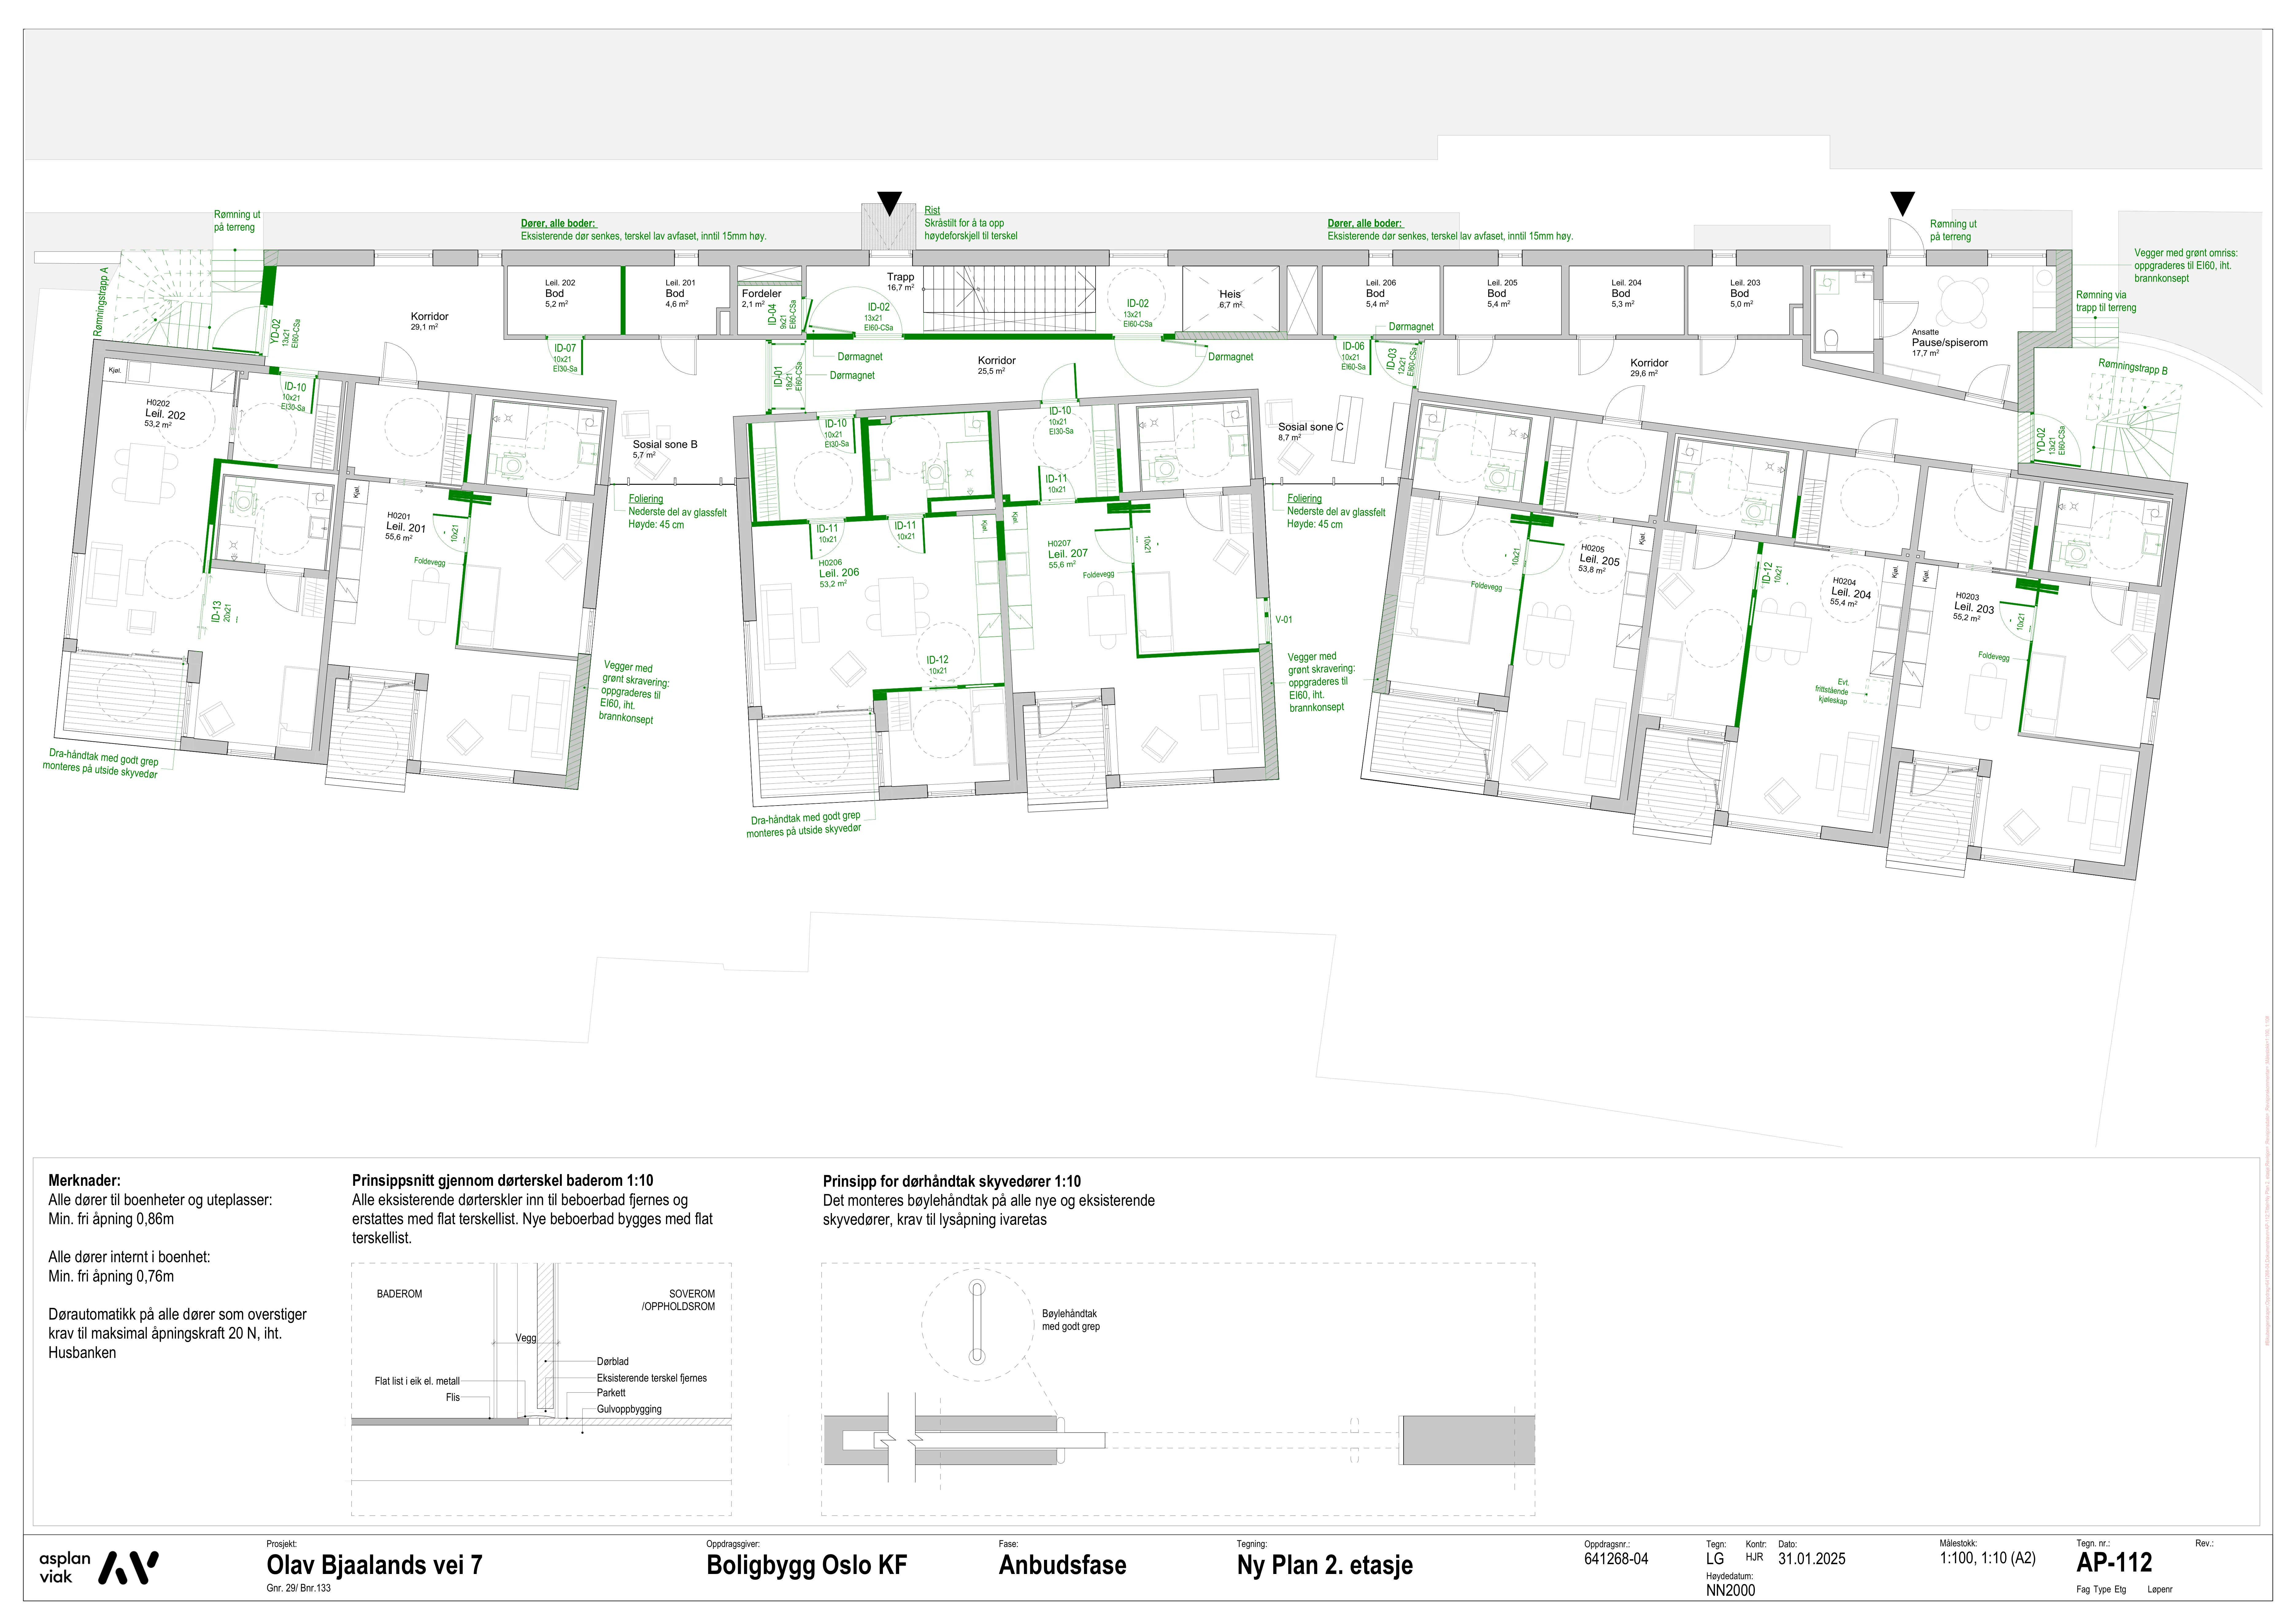The height and width of the screenshot is (1624, 2296).
Task: Select the "Dørblad" callout
Action: pos(613,1361)
